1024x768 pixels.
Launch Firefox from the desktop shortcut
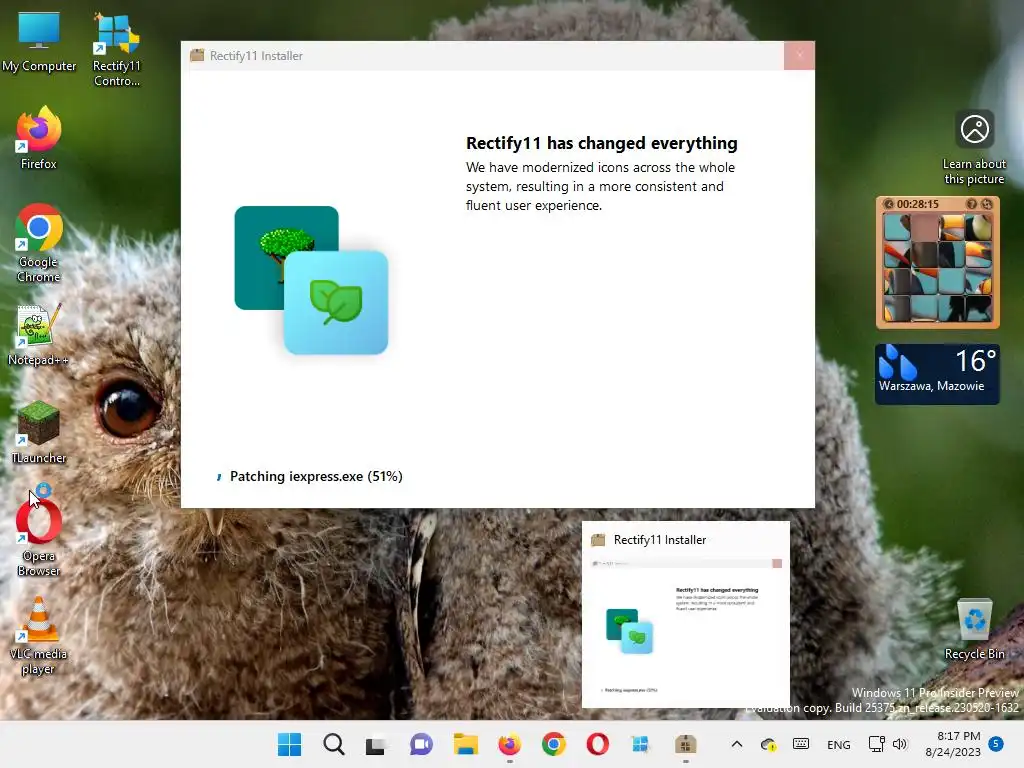tap(39, 139)
